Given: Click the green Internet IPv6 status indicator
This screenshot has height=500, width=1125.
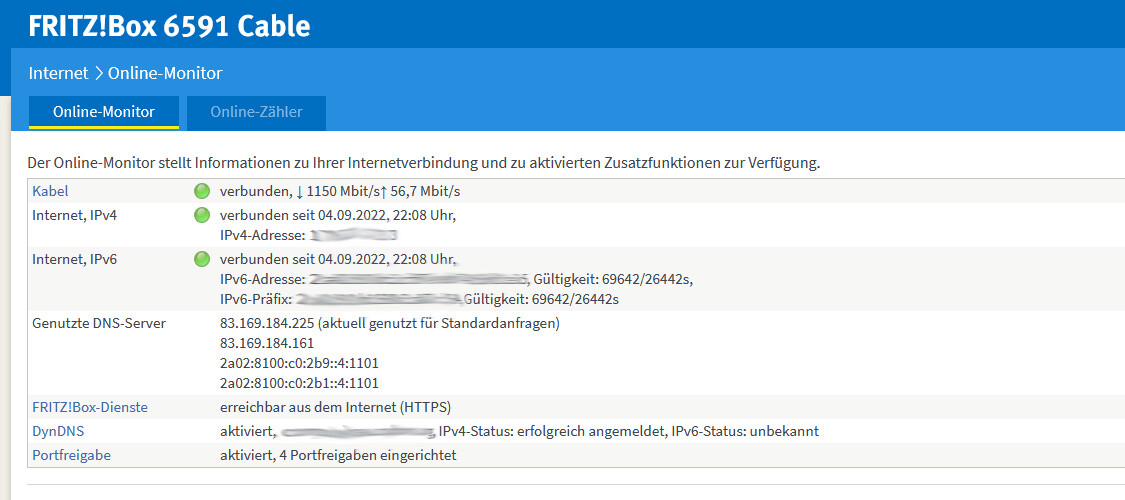Looking at the screenshot, I should [x=202, y=259].
